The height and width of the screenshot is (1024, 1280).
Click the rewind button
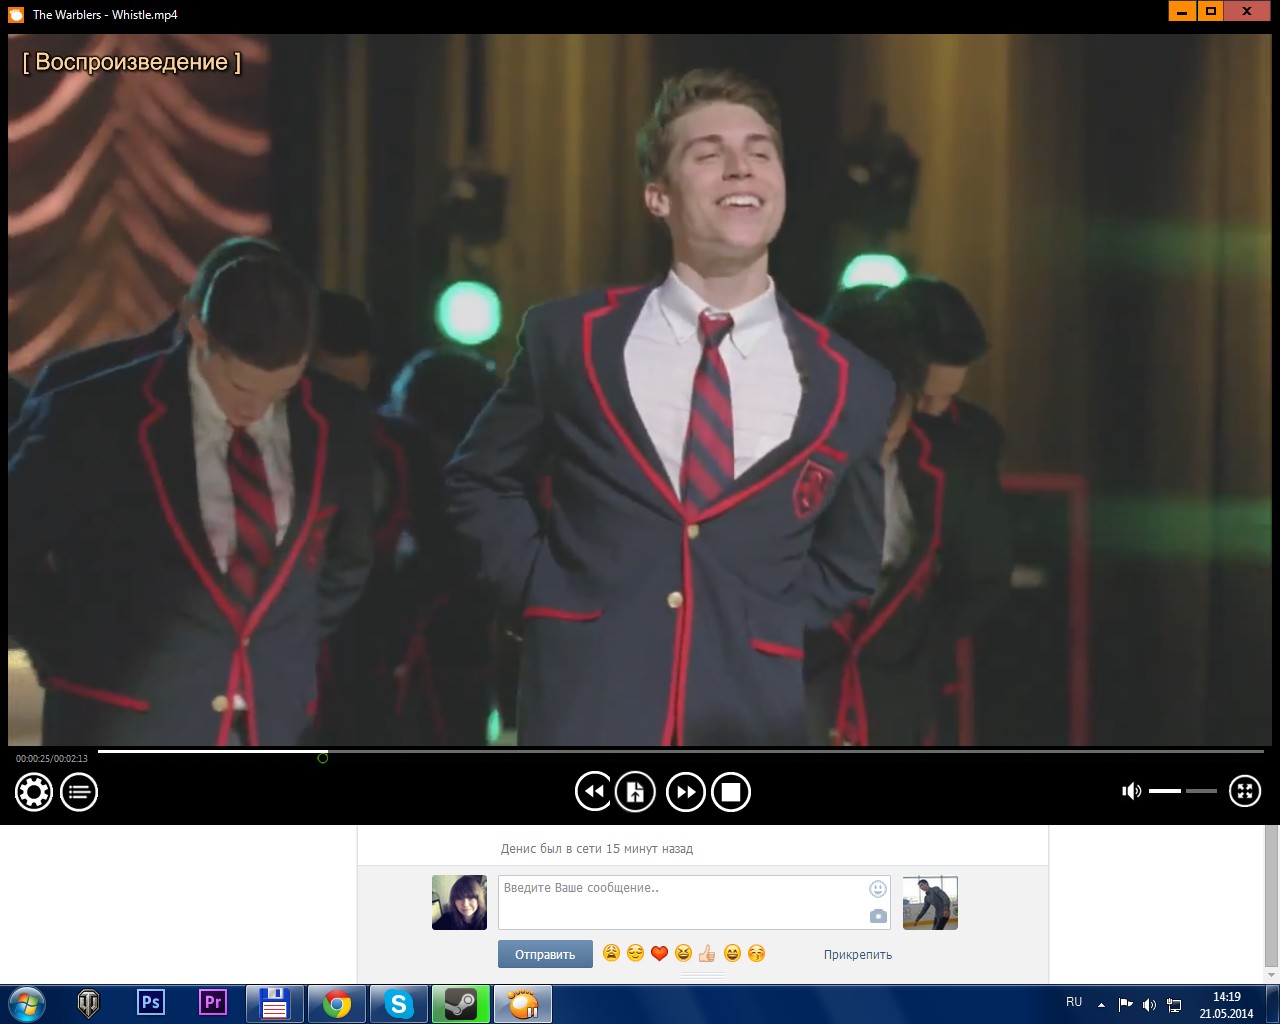[593, 792]
